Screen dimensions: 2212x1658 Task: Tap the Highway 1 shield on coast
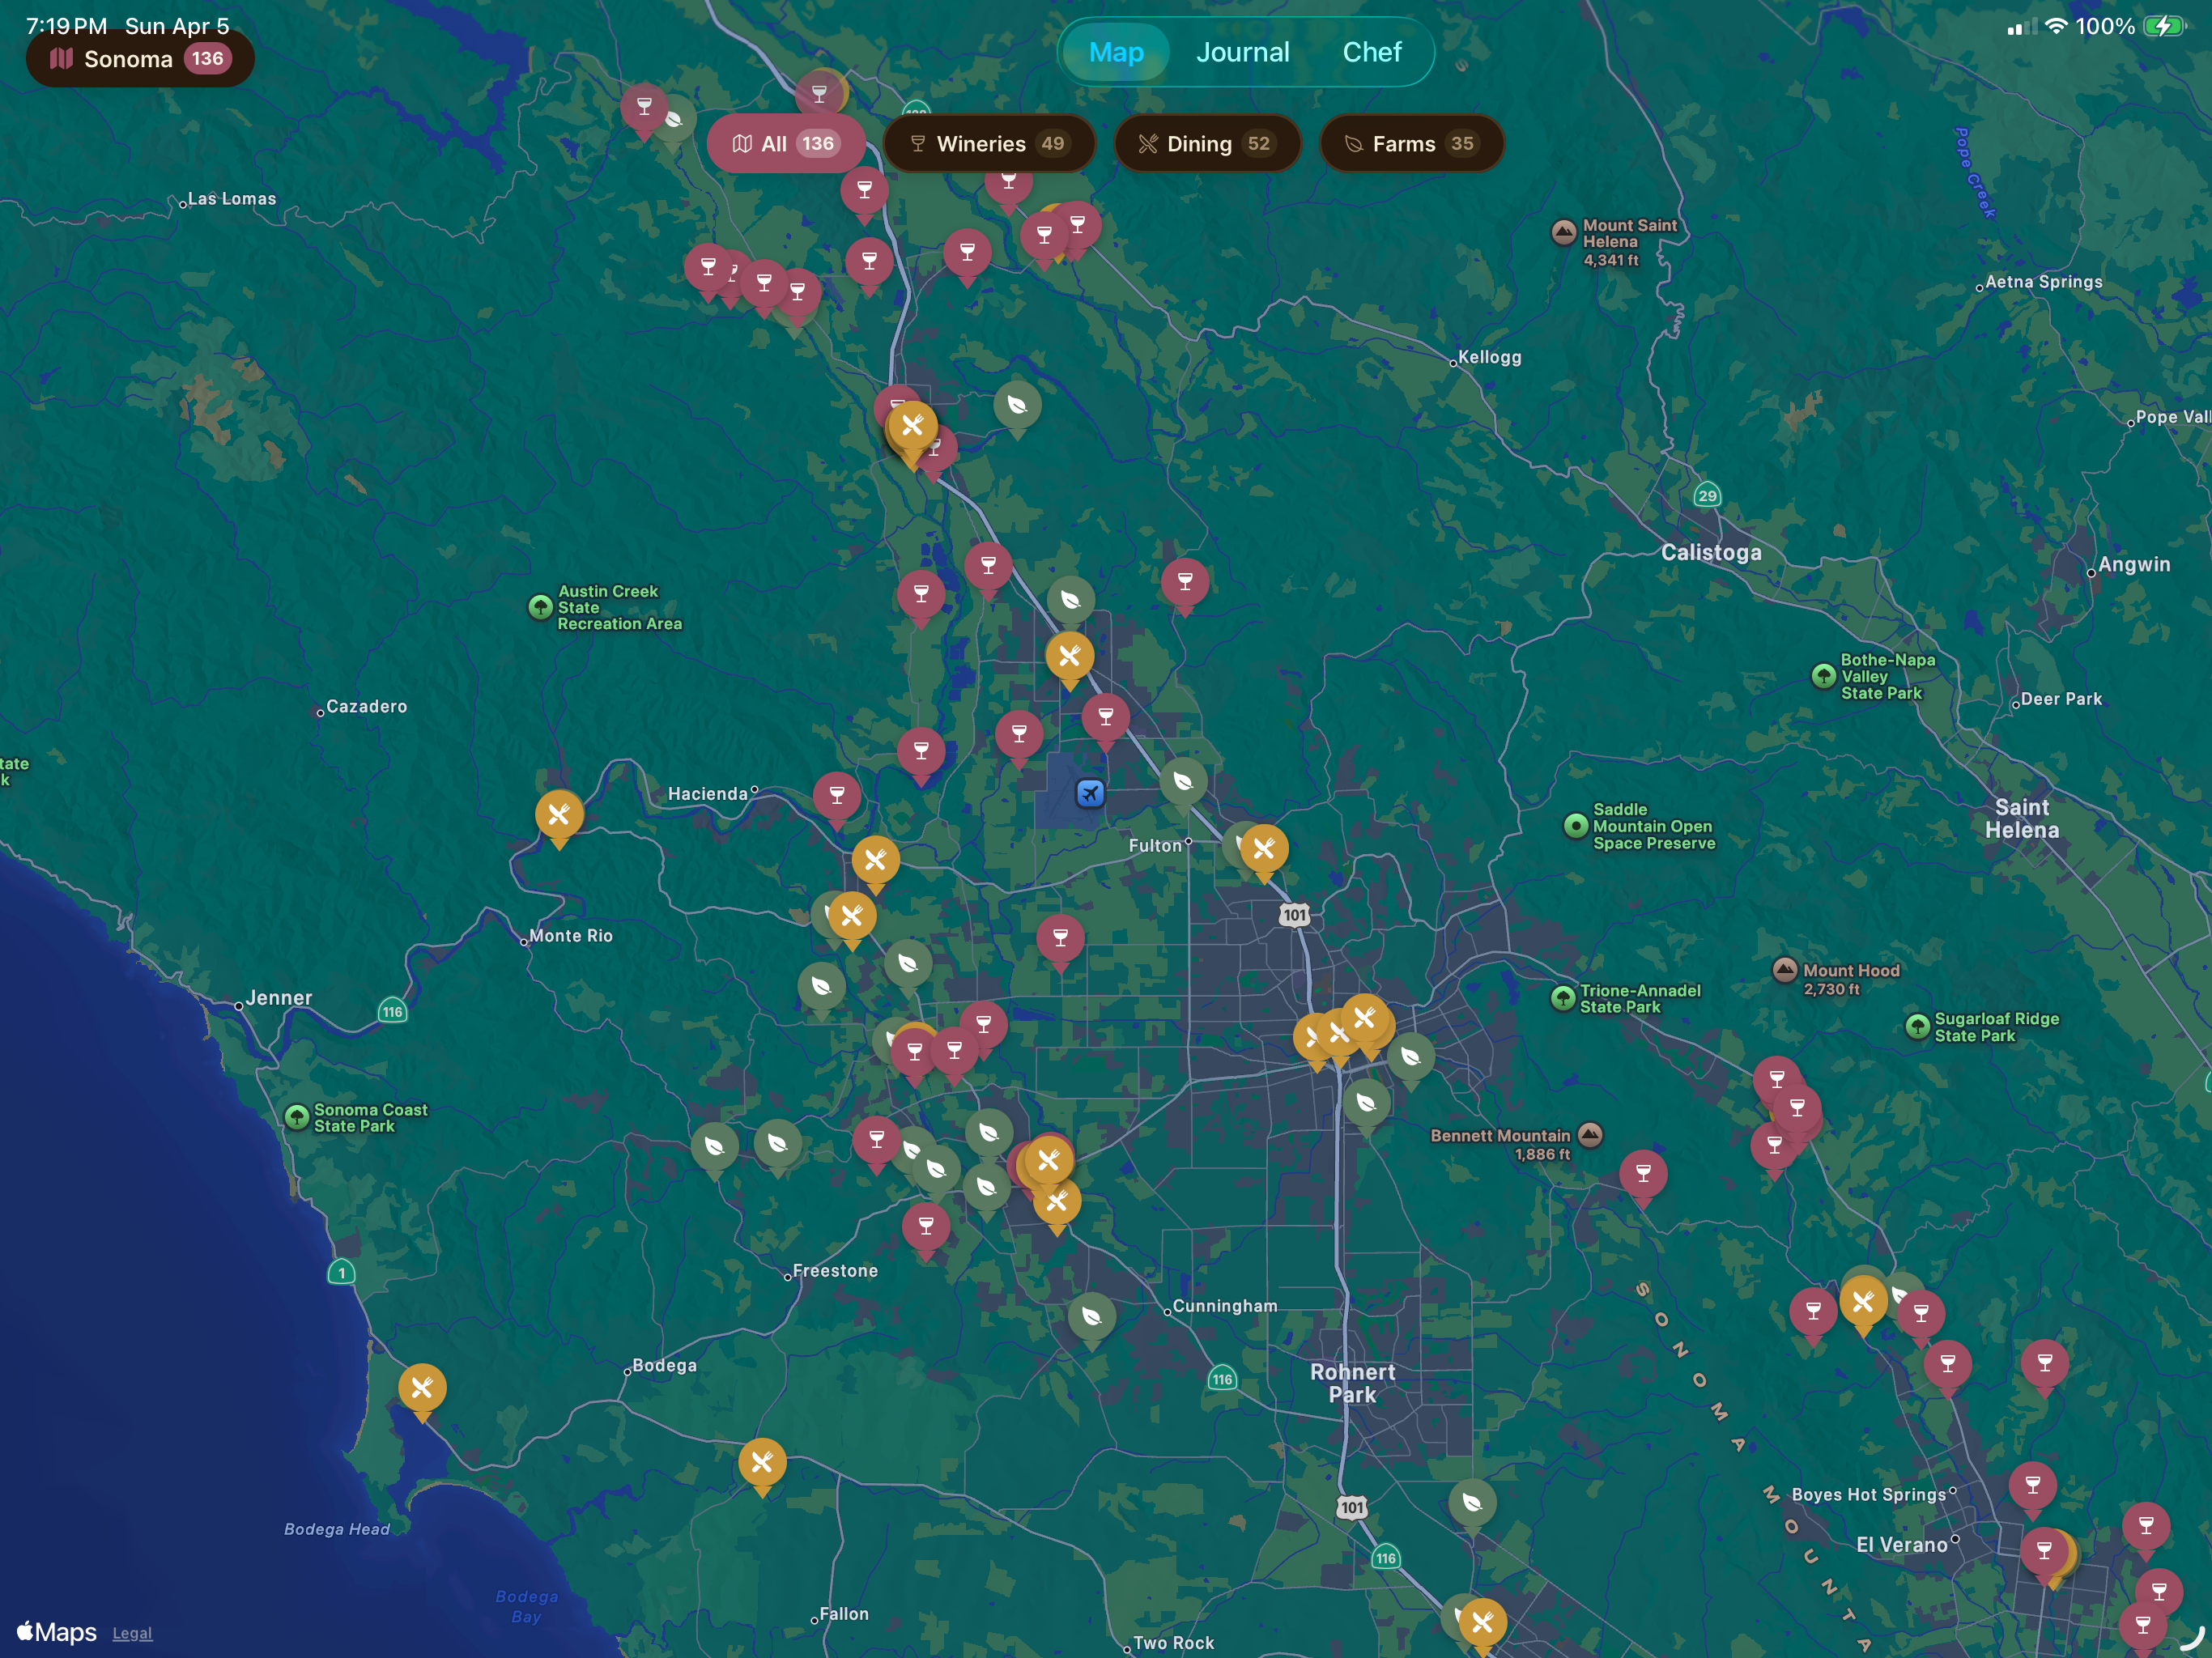342,1272
